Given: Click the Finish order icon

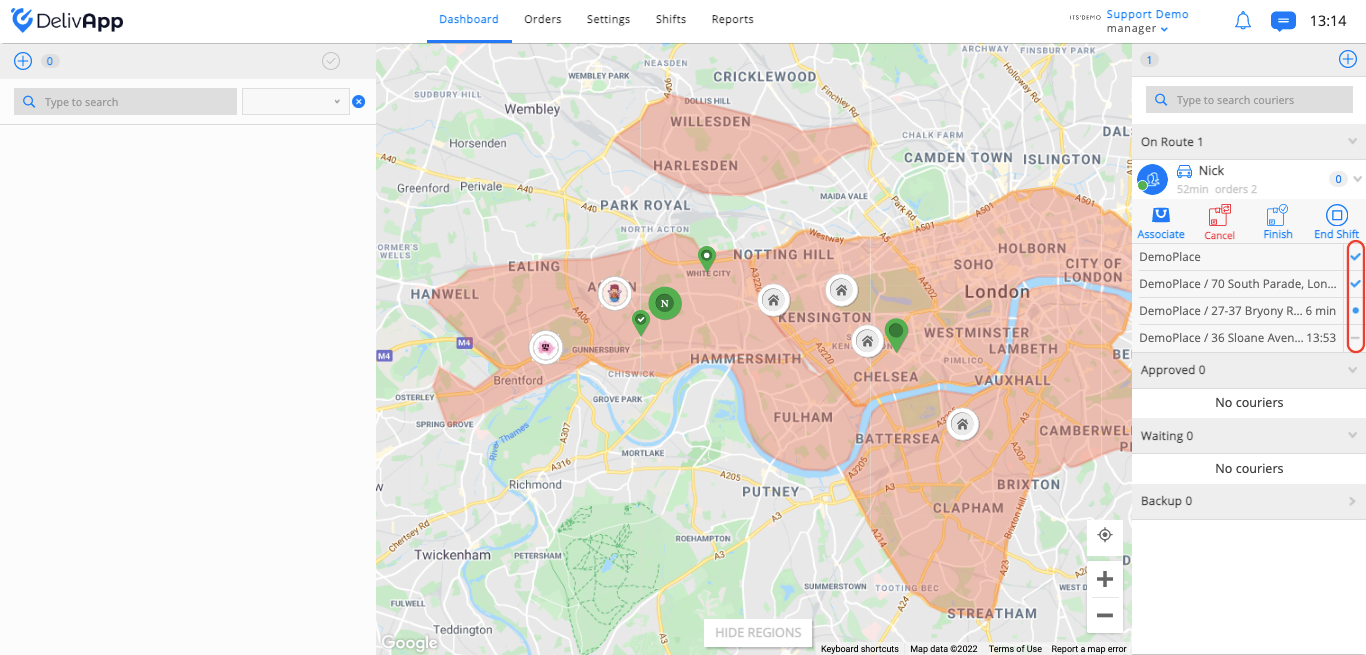Looking at the screenshot, I should point(1277,215).
